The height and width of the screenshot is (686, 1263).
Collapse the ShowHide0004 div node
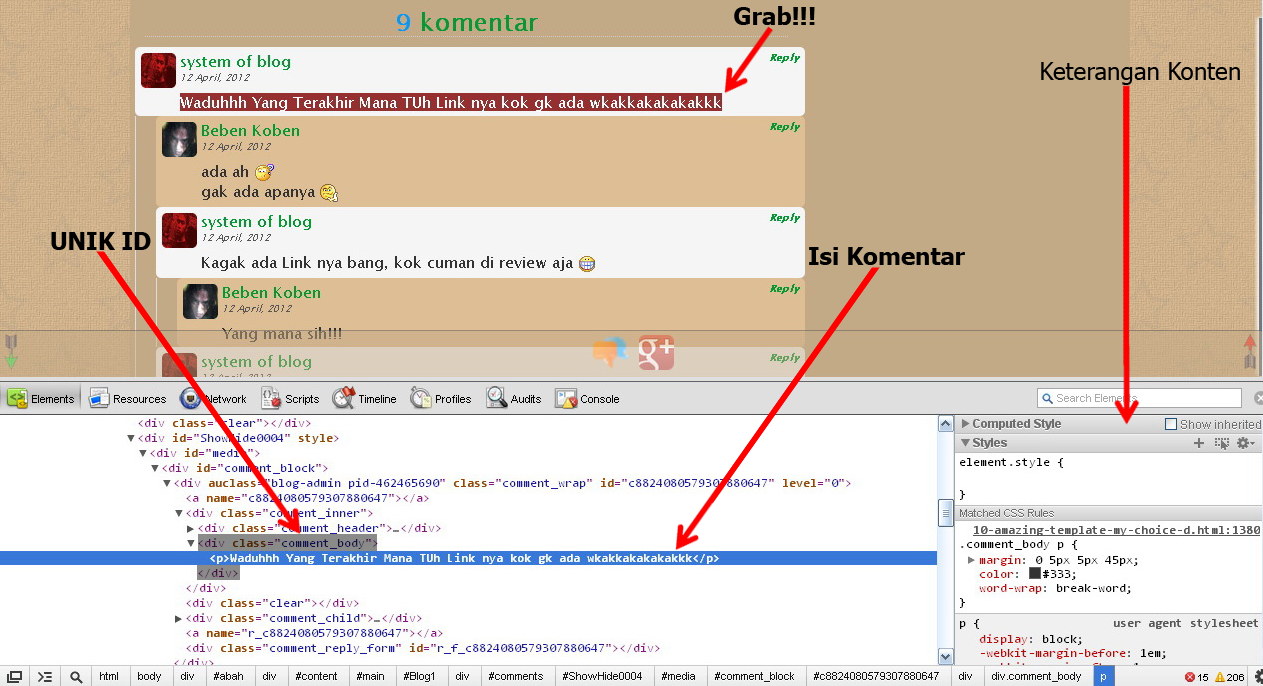[x=132, y=438]
